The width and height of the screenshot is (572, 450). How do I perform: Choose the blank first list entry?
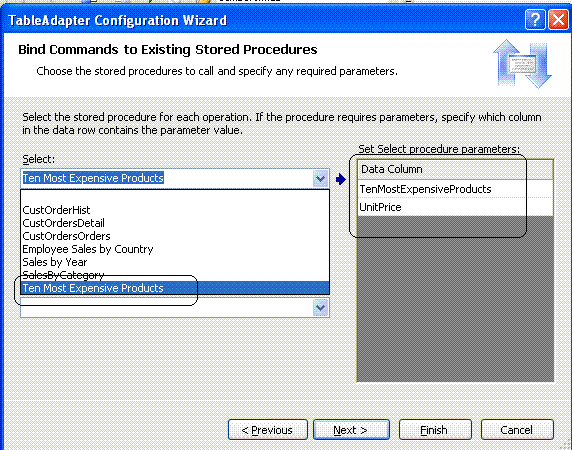pos(175,197)
